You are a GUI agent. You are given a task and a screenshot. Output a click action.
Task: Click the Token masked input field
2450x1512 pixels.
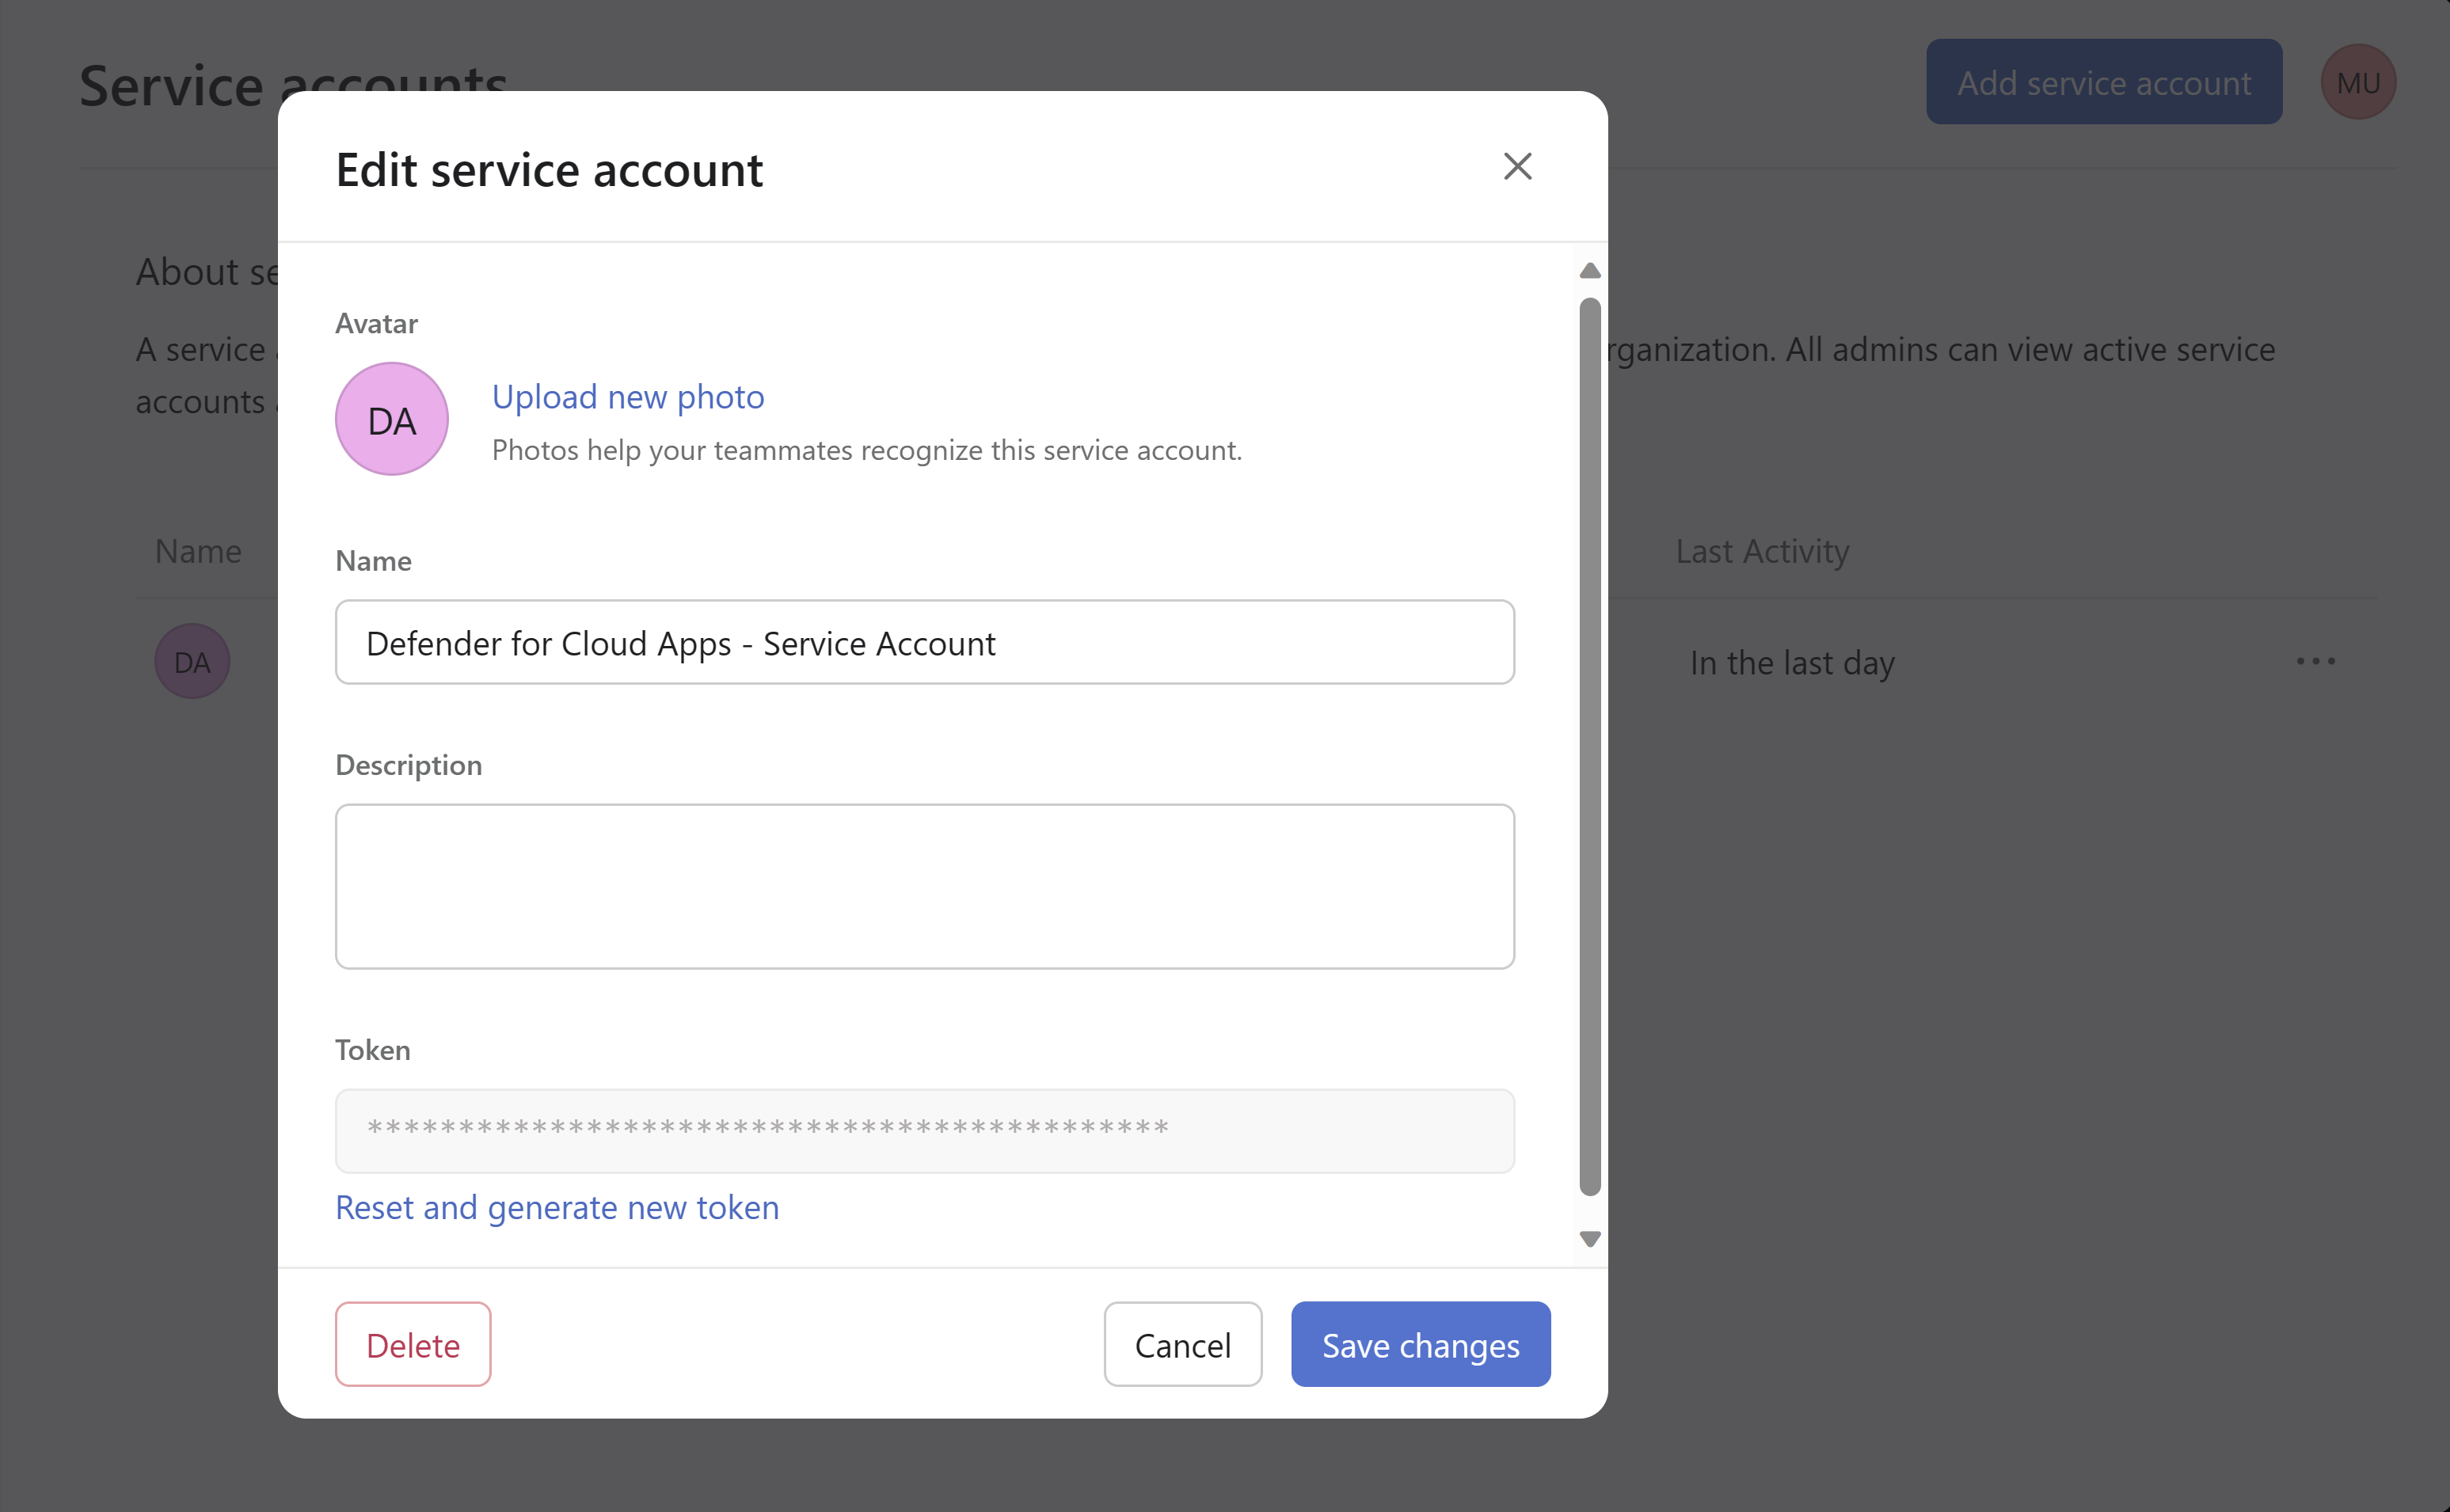924,1129
